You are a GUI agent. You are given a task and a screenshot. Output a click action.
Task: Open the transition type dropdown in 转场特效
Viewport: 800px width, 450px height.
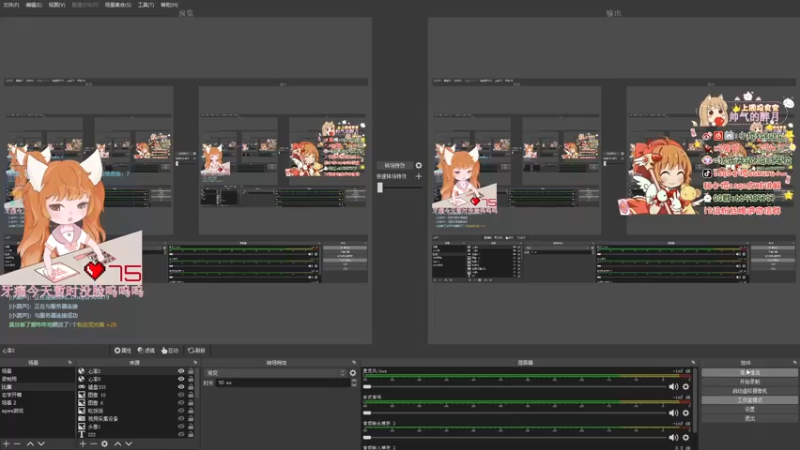(x=275, y=373)
